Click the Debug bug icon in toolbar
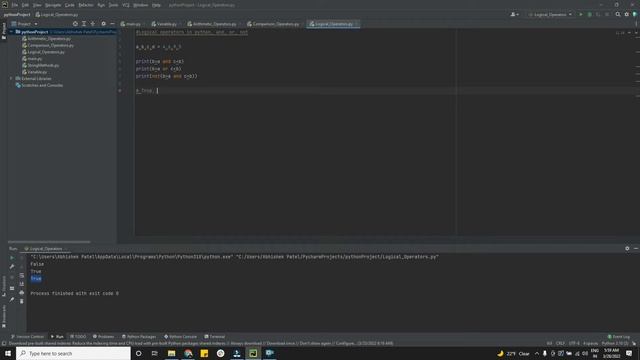 click(x=589, y=15)
